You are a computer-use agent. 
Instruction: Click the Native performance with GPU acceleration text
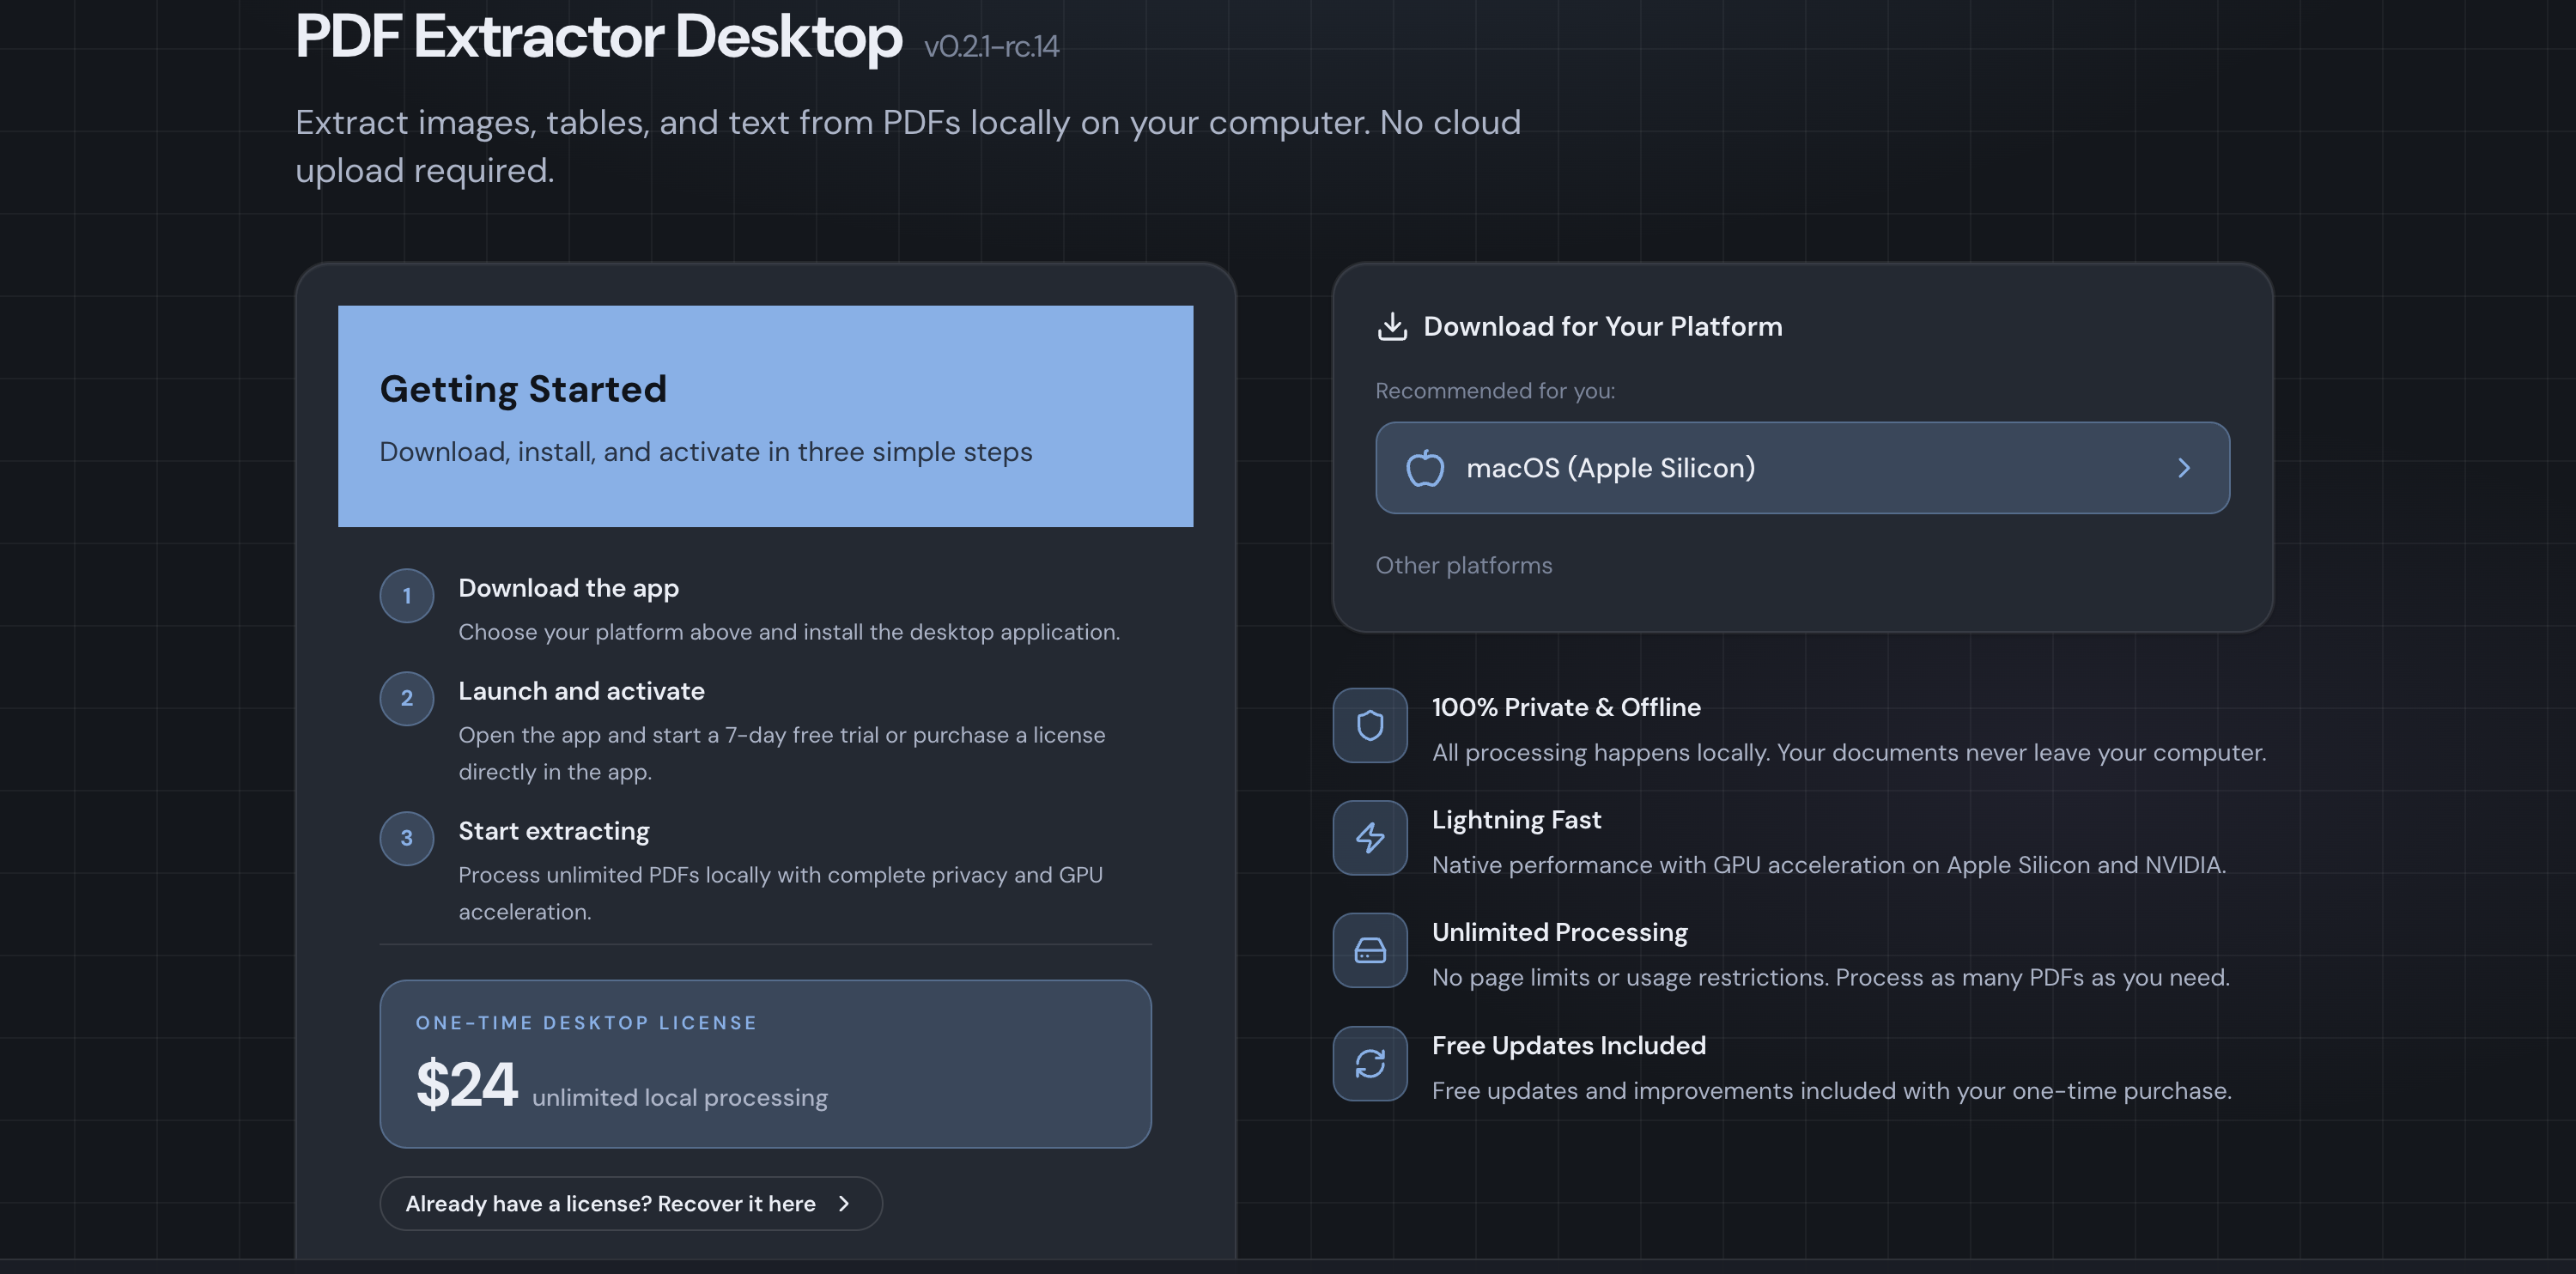click(x=1829, y=865)
